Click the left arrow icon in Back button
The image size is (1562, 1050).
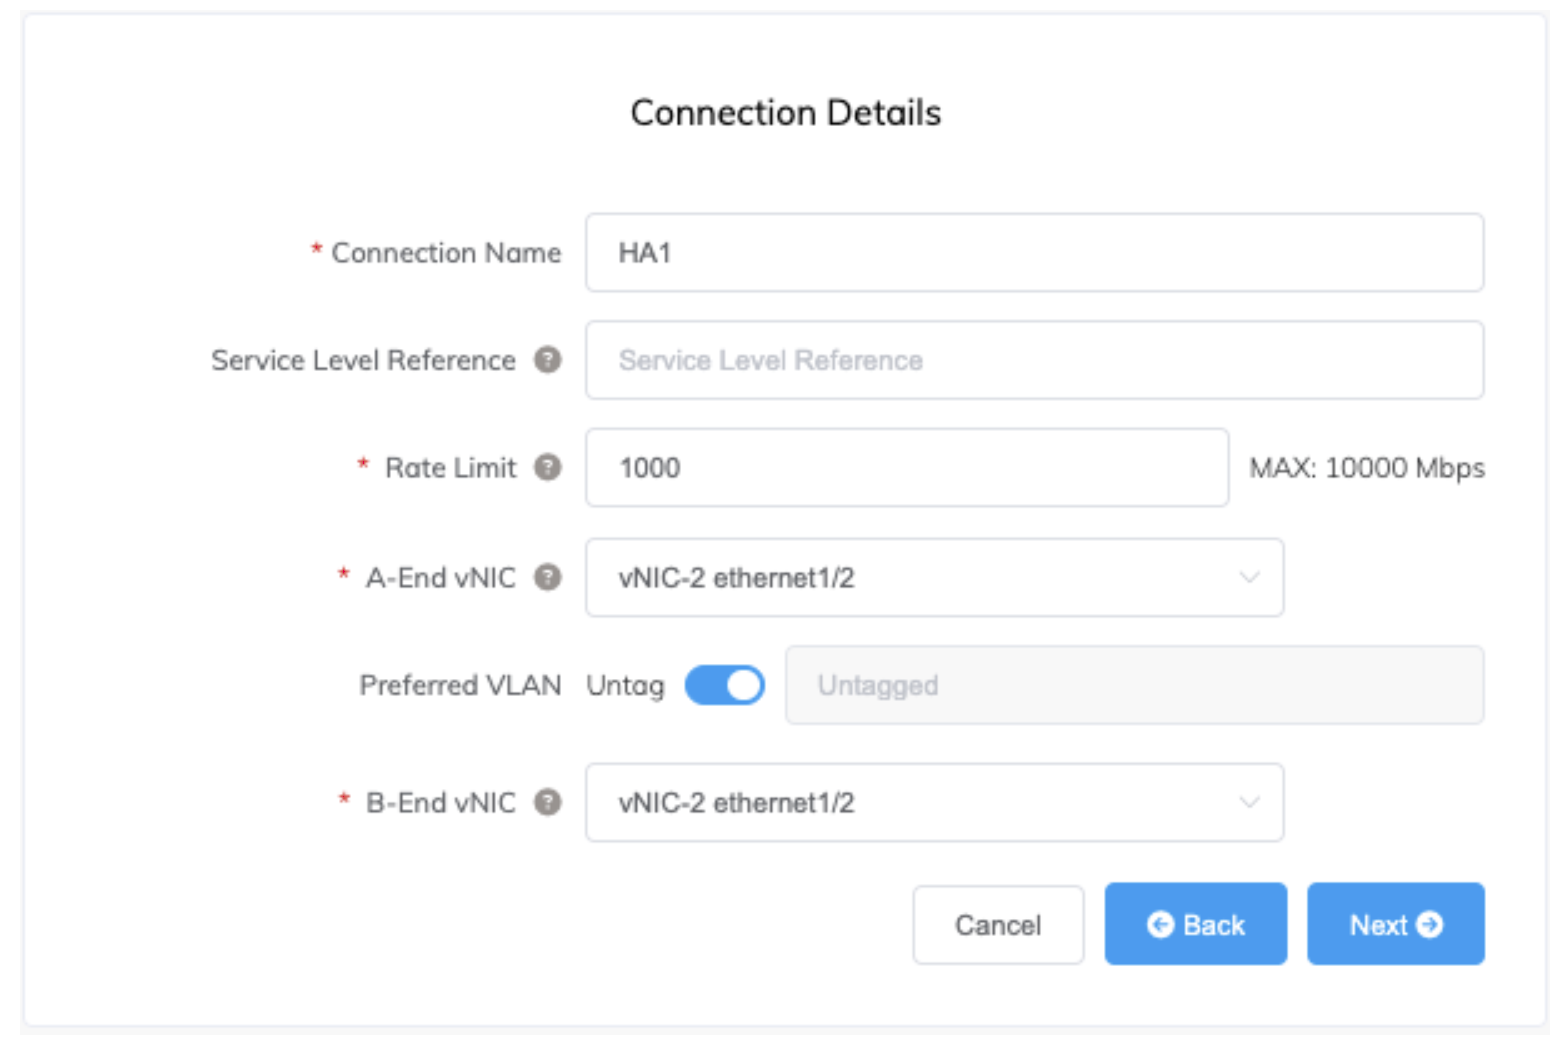pyautogui.click(x=1159, y=924)
